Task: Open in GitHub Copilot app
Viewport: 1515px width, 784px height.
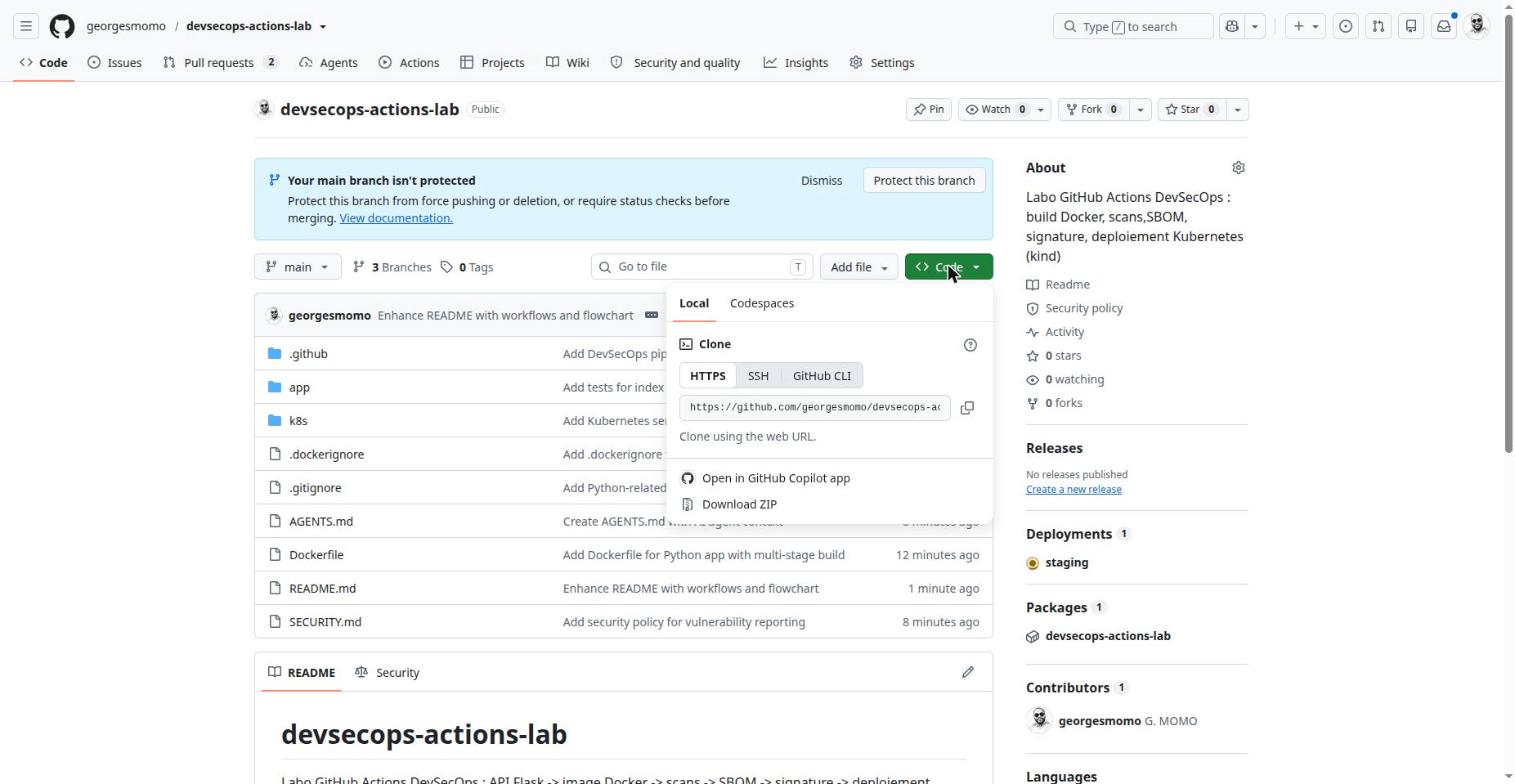Action: pos(776,478)
